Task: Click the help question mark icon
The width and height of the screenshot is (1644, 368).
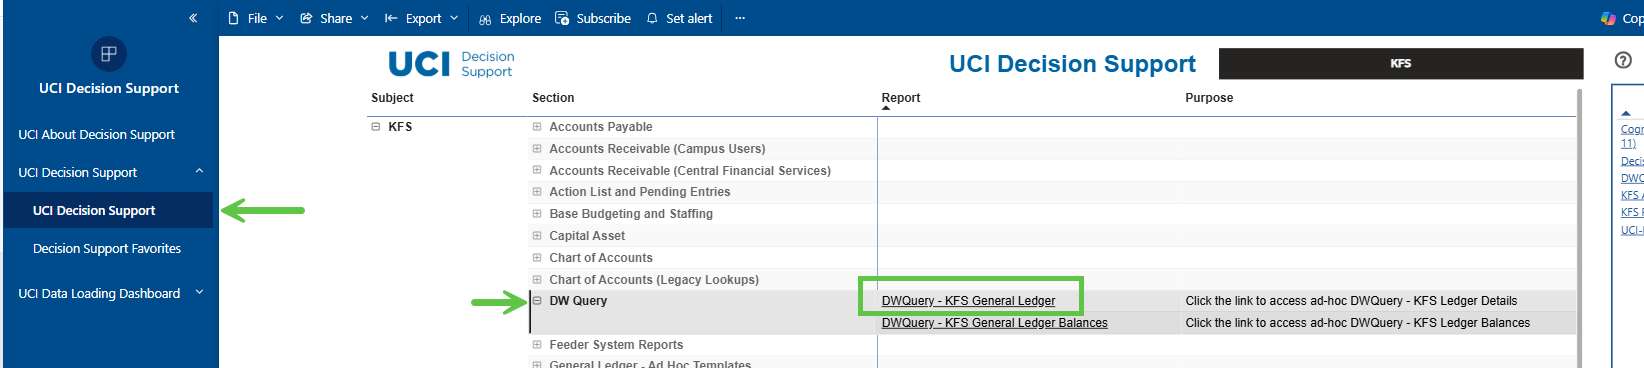Action: pyautogui.click(x=1623, y=60)
